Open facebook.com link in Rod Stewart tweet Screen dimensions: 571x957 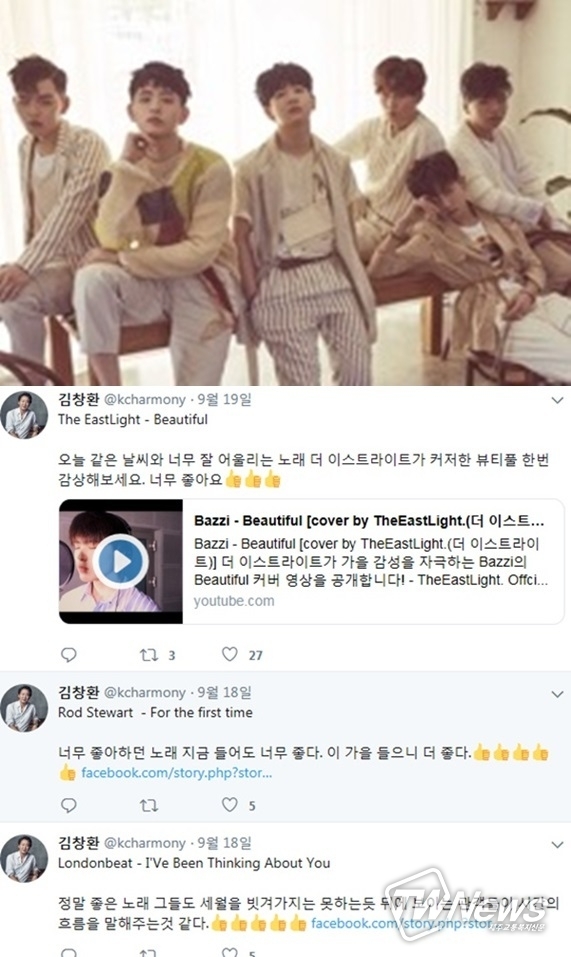click(x=177, y=773)
